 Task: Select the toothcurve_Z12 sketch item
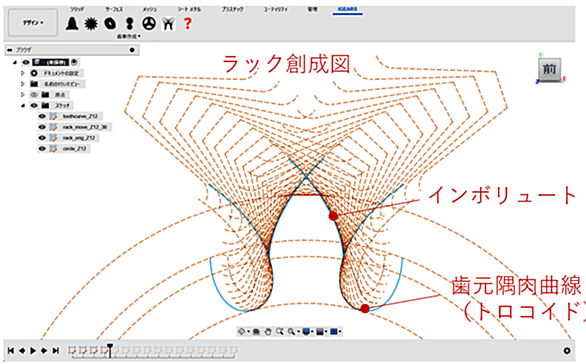80,116
